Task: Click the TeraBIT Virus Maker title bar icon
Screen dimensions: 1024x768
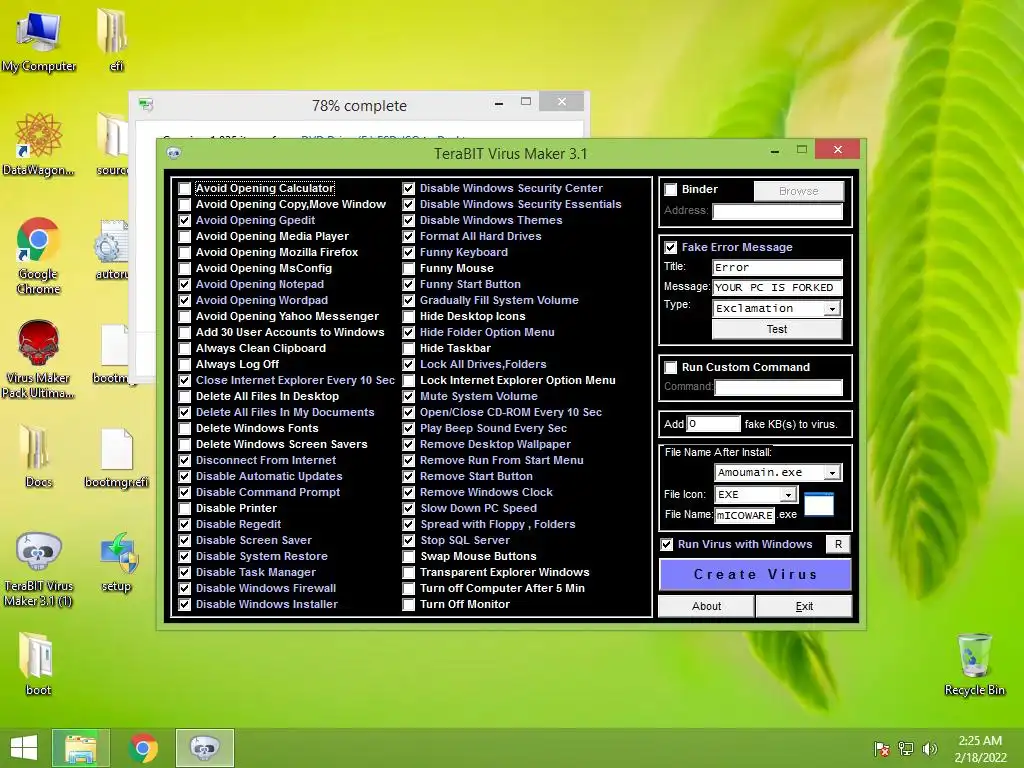Action: 174,153
